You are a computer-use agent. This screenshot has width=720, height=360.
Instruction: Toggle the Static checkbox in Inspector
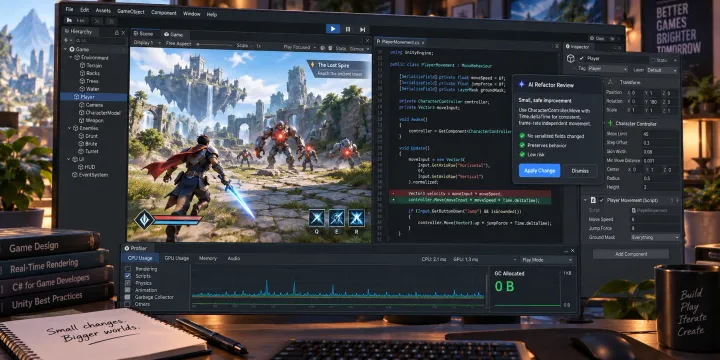(653, 60)
